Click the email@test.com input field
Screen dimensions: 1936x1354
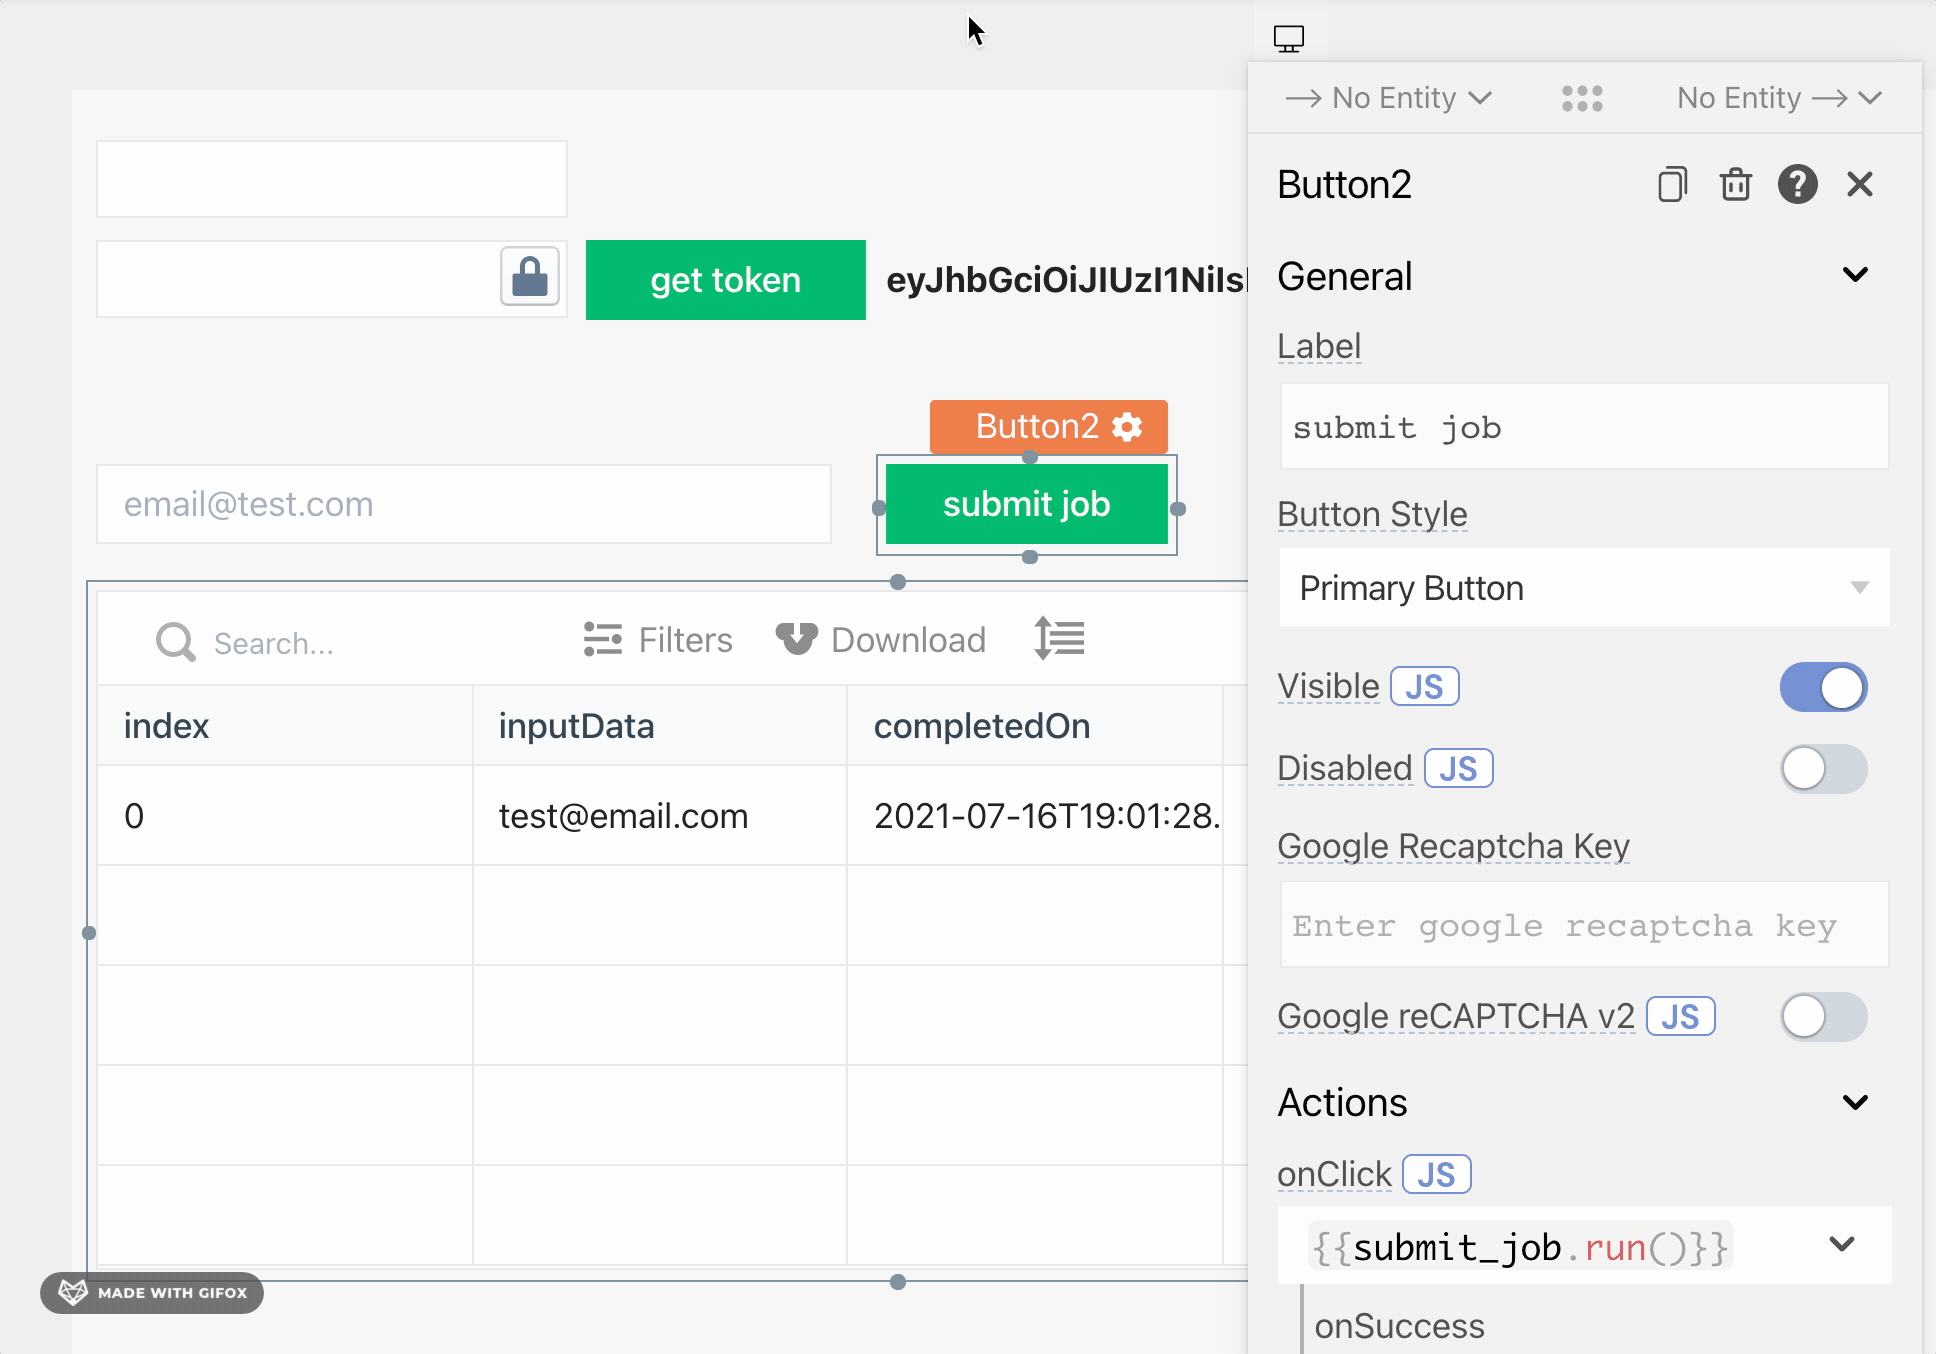coord(463,505)
